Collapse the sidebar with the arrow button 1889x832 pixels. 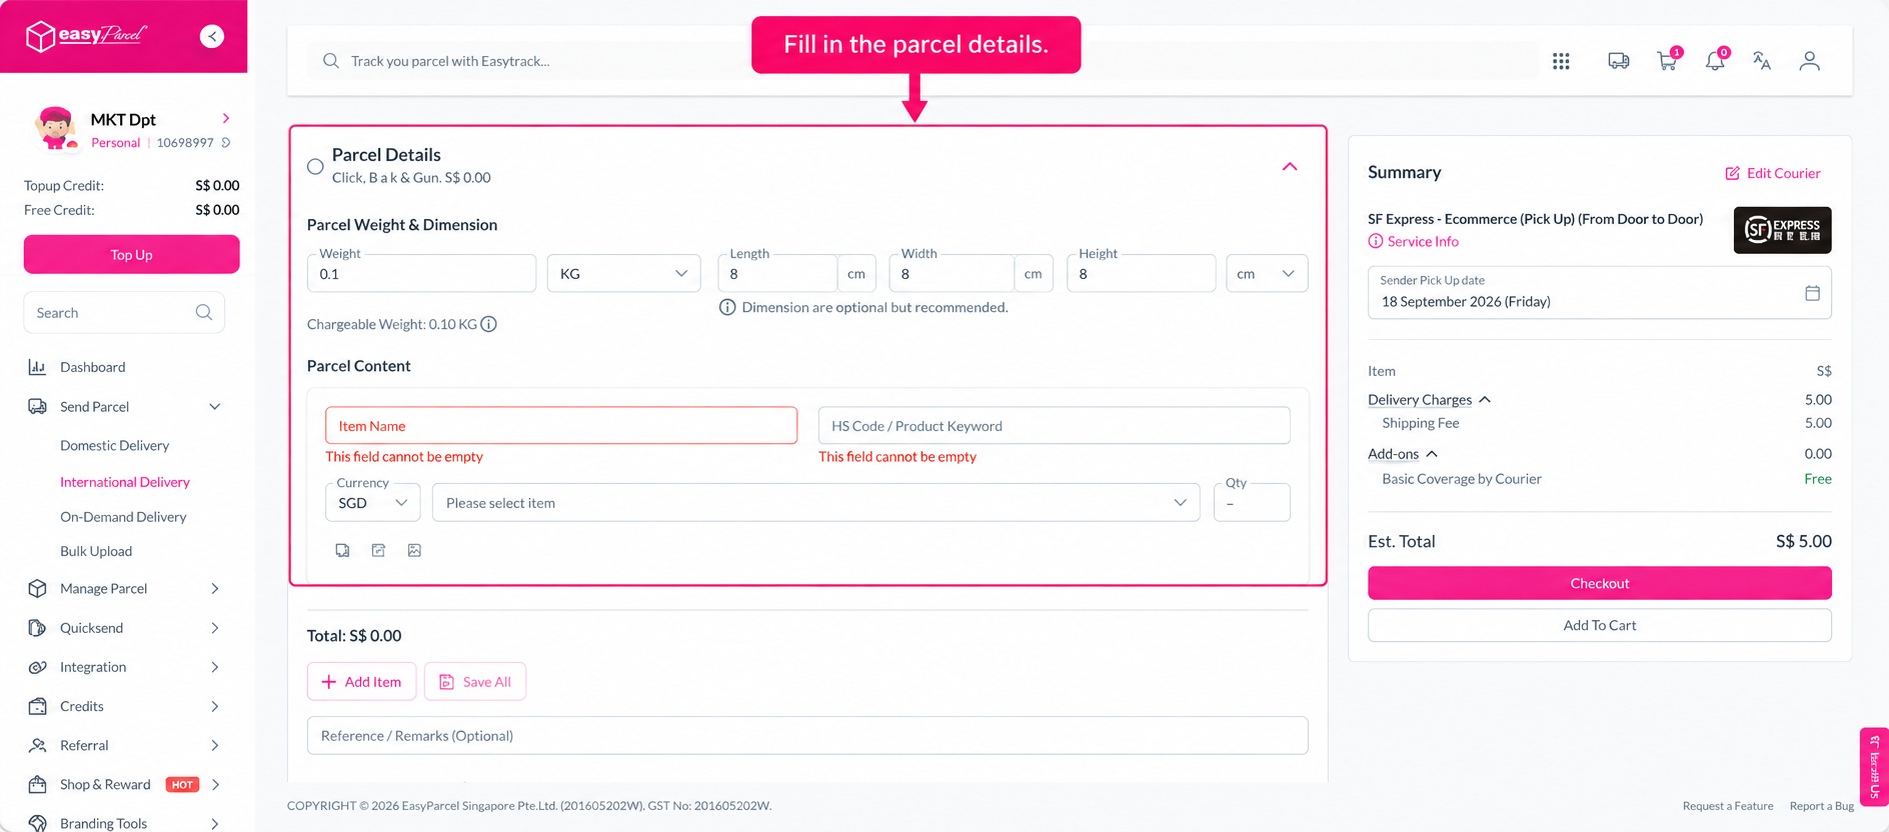(211, 36)
